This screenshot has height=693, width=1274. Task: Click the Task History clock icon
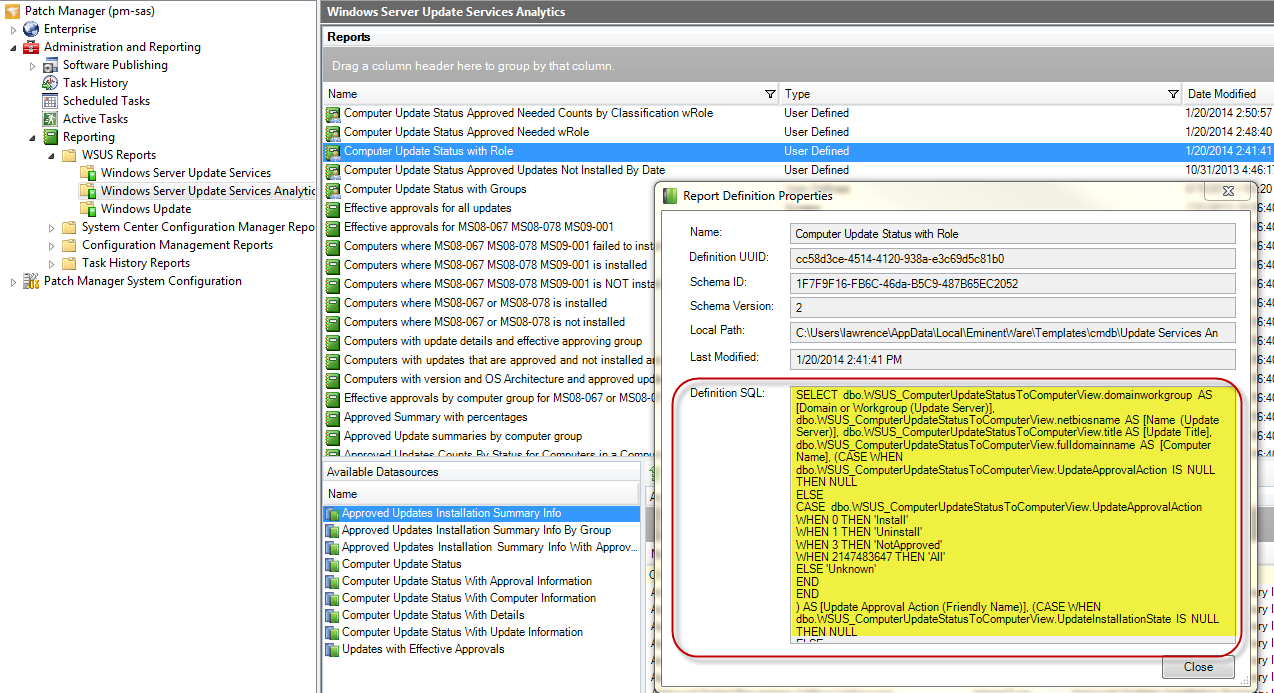[50, 83]
